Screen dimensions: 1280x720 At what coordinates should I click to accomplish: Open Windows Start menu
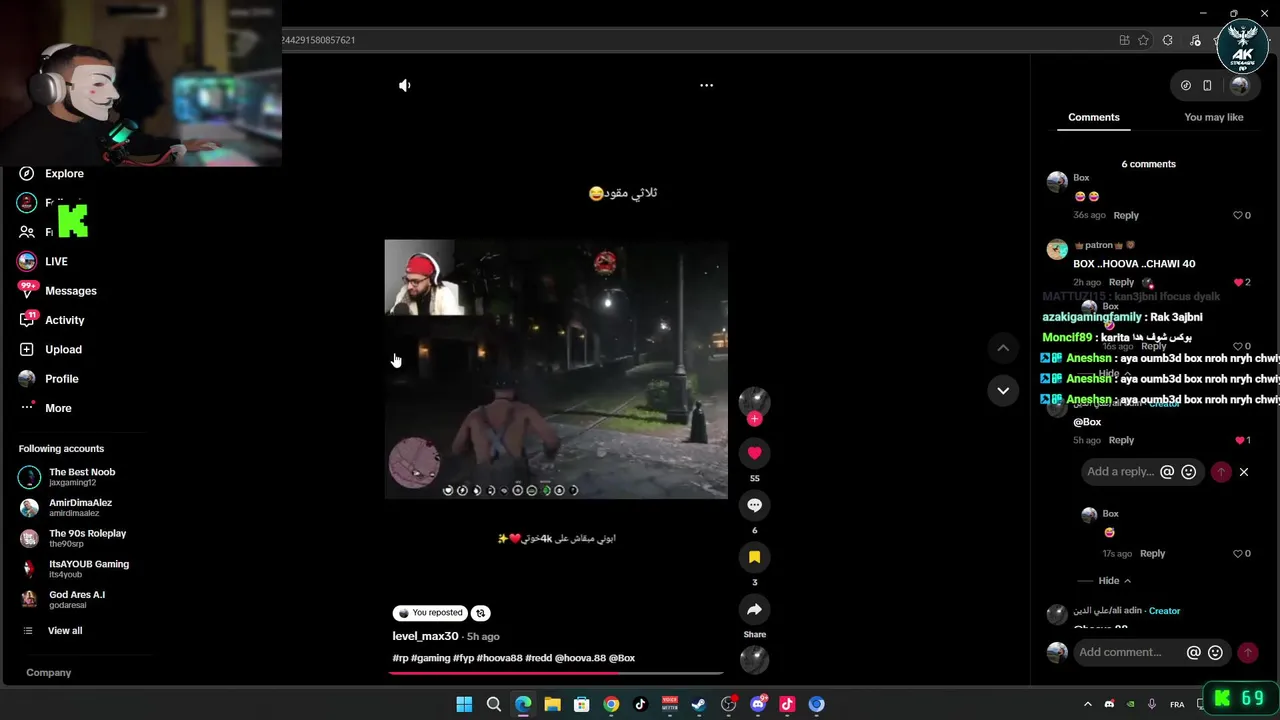(x=464, y=704)
